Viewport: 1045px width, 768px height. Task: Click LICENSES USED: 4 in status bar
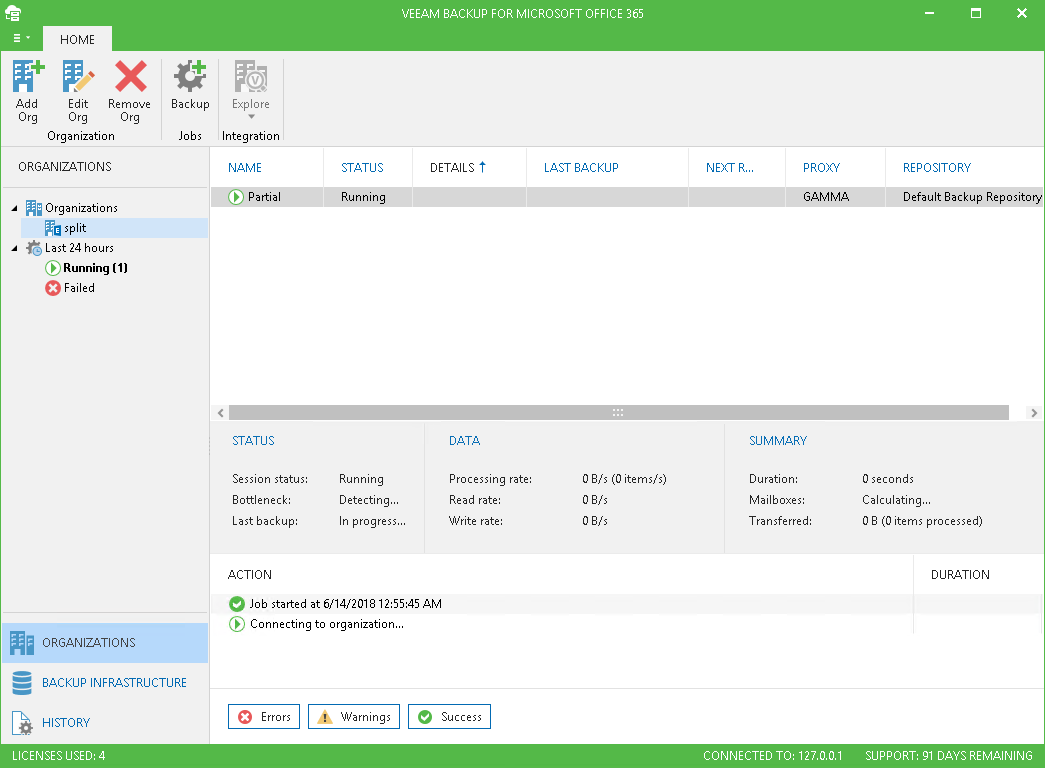(x=59, y=756)
